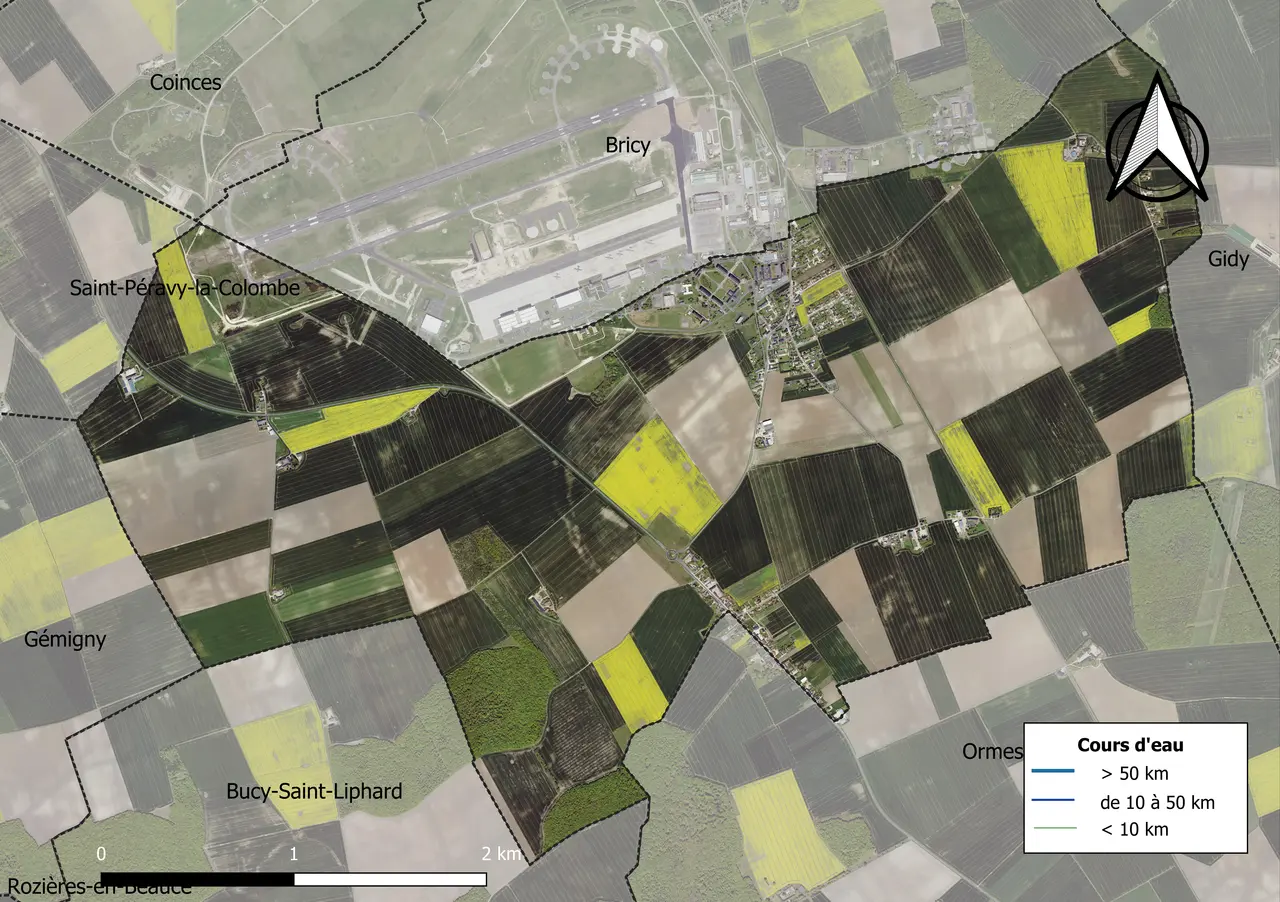This screenshot has width=1280, height=902.
Task: Select the Ormes commune label
Action: click(992, 752)
